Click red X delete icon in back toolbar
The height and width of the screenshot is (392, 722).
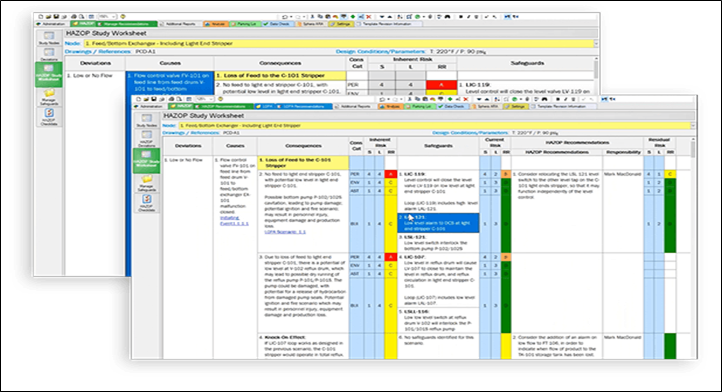coord(368,17)
